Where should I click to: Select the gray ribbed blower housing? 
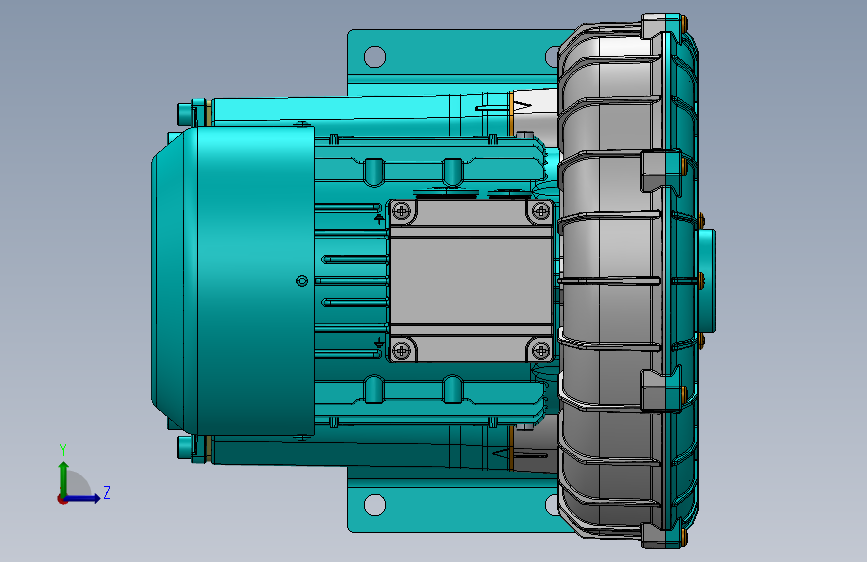(x=611, y=281)
